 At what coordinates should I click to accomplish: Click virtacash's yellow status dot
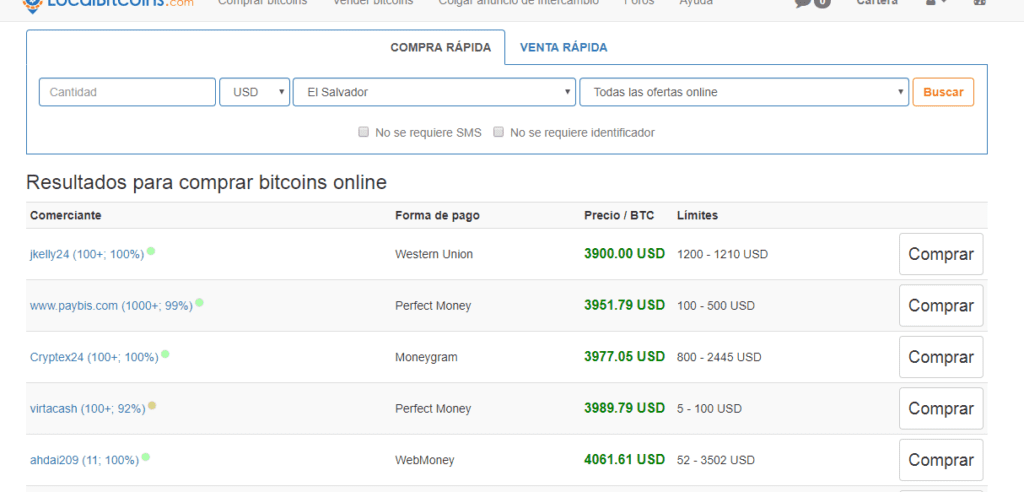[x=152, y=406]
